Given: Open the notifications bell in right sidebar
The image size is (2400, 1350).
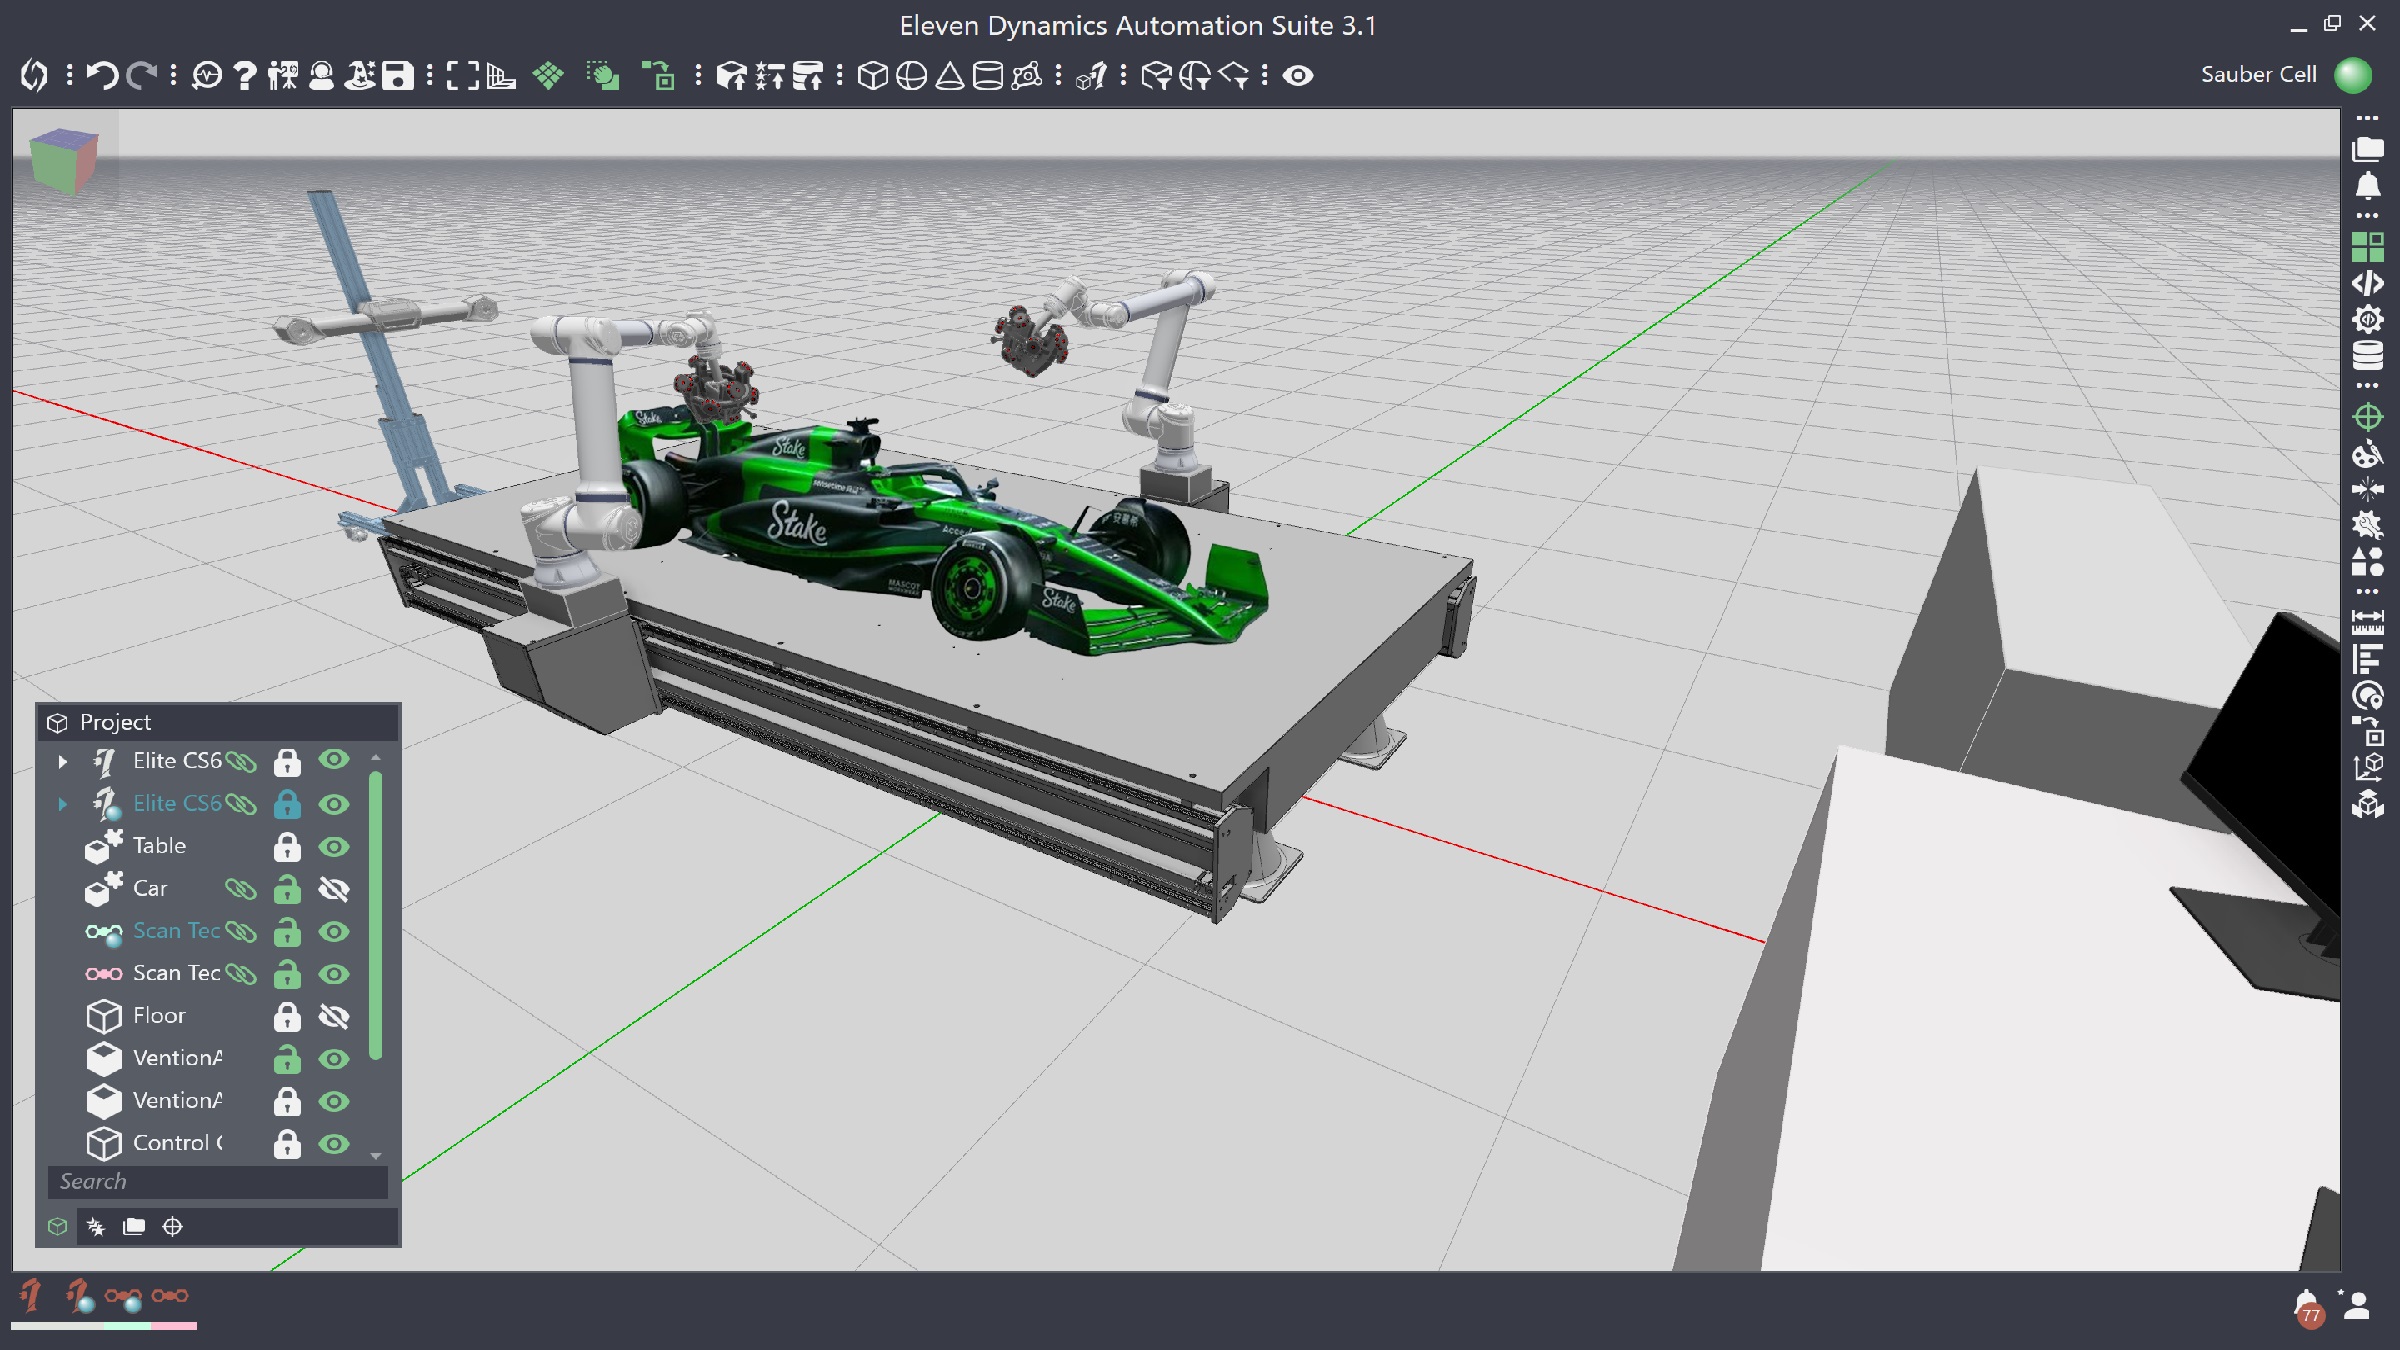Looking at the screenshot, I should (x=2367, y=187).
